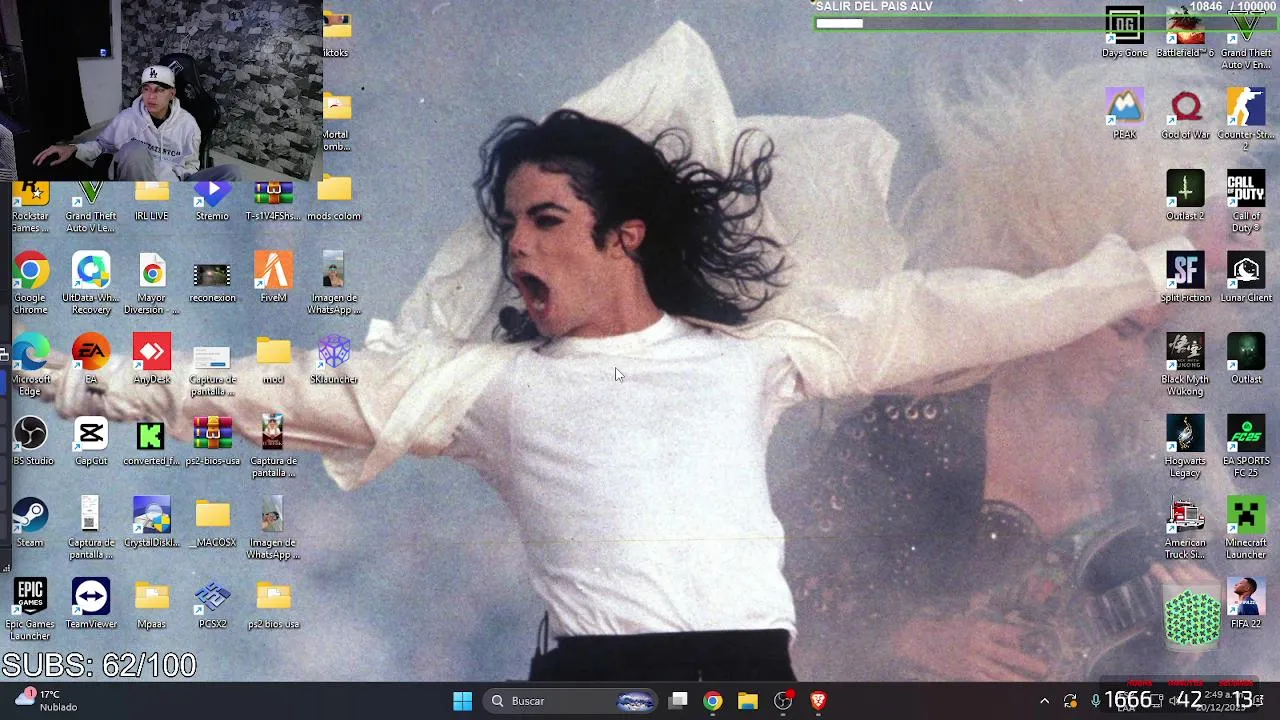
Task: Open File Explorer from the taskbar
Action: click(x=747, y=701)
